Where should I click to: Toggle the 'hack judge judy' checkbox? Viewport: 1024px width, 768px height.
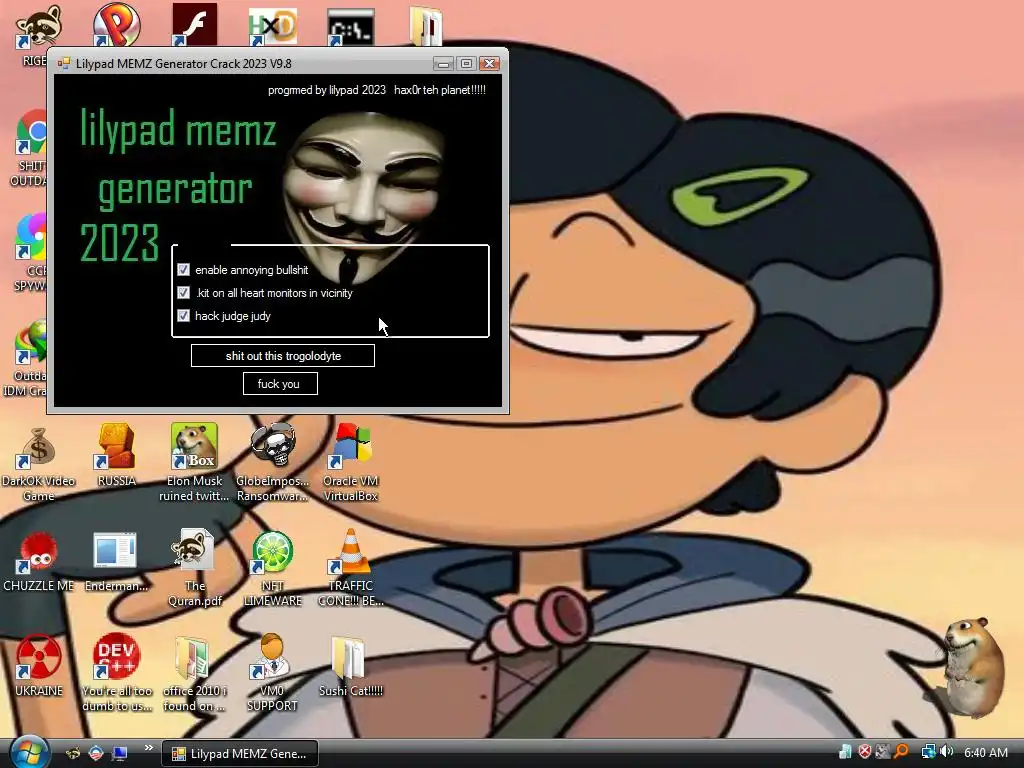pos(184,315)
